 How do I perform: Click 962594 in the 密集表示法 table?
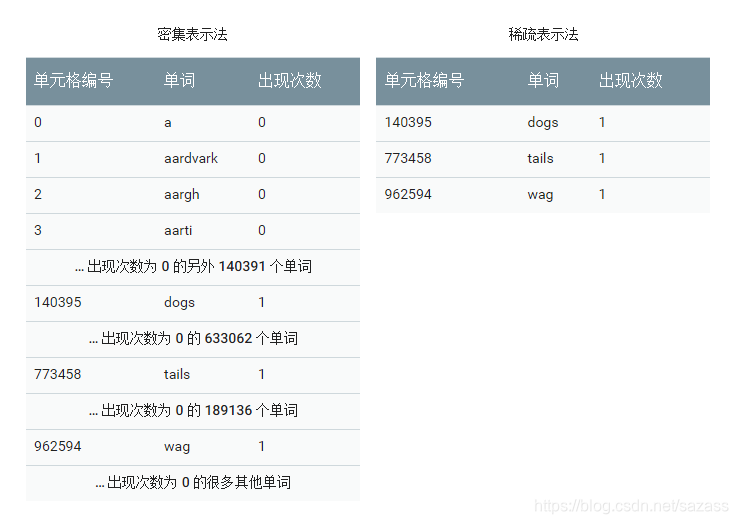click(57, 446)
